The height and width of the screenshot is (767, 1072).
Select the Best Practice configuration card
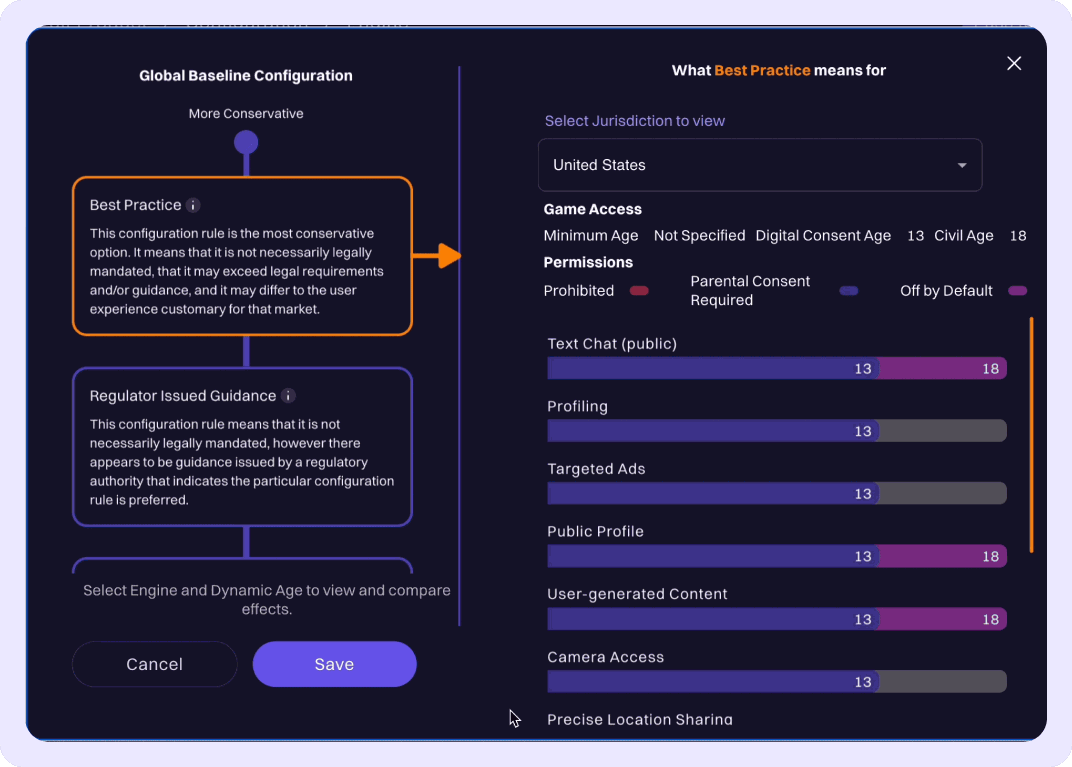click(242, 256)
